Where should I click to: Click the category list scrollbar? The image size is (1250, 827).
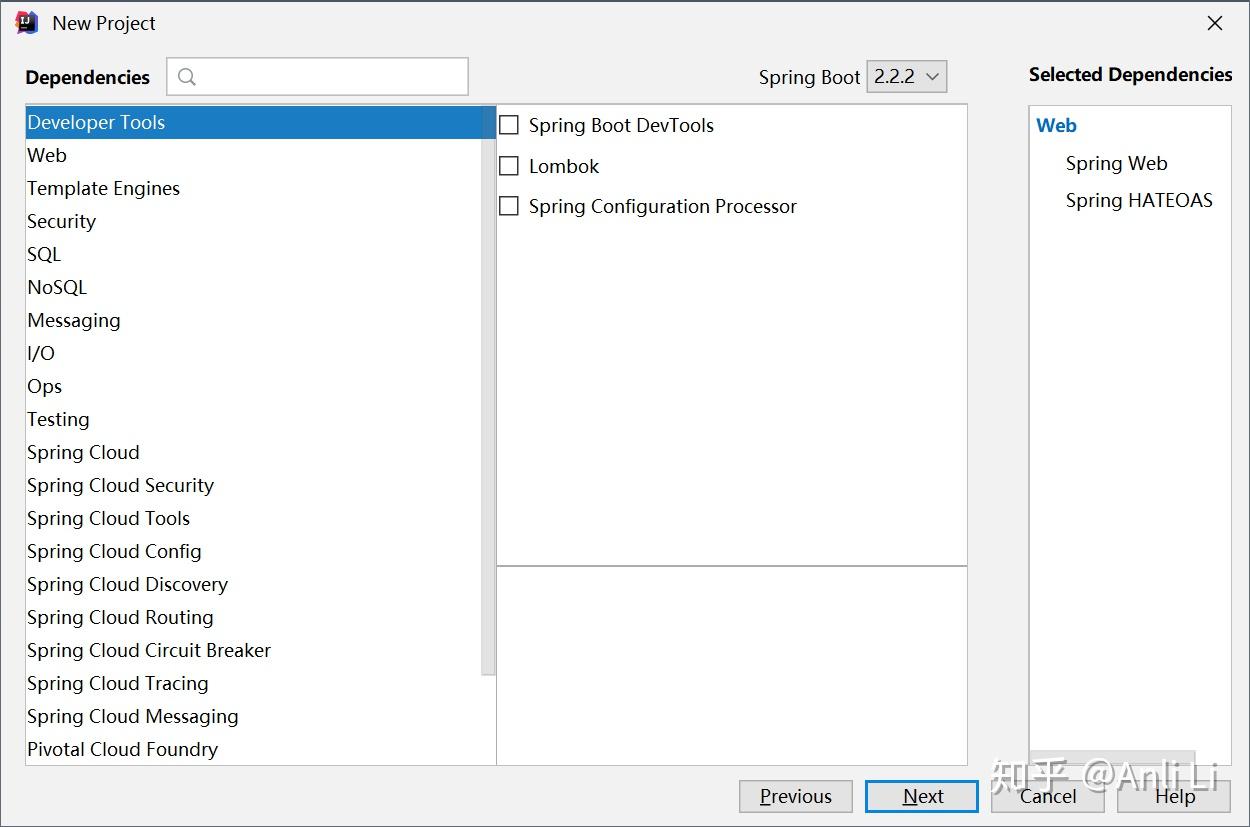488,390
